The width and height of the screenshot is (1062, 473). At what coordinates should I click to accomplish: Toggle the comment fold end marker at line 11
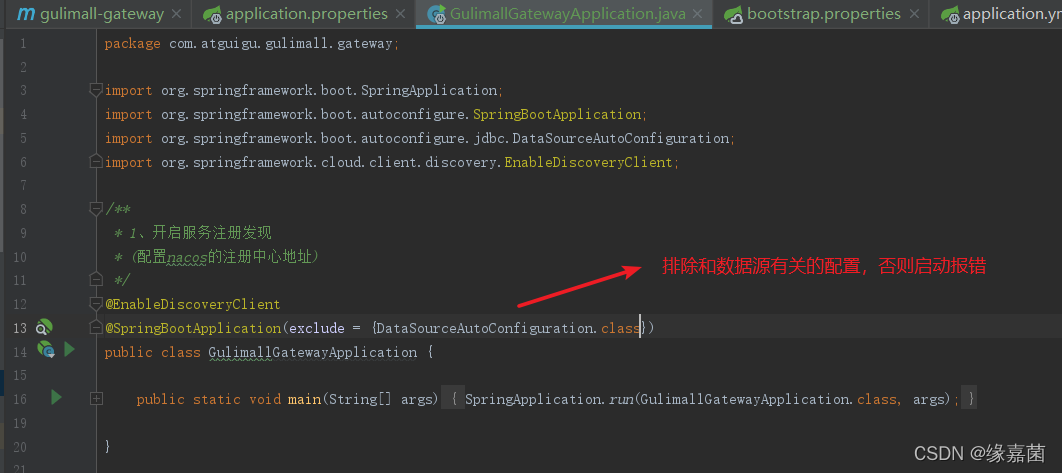pyautogui.click(x=96, y=280)
